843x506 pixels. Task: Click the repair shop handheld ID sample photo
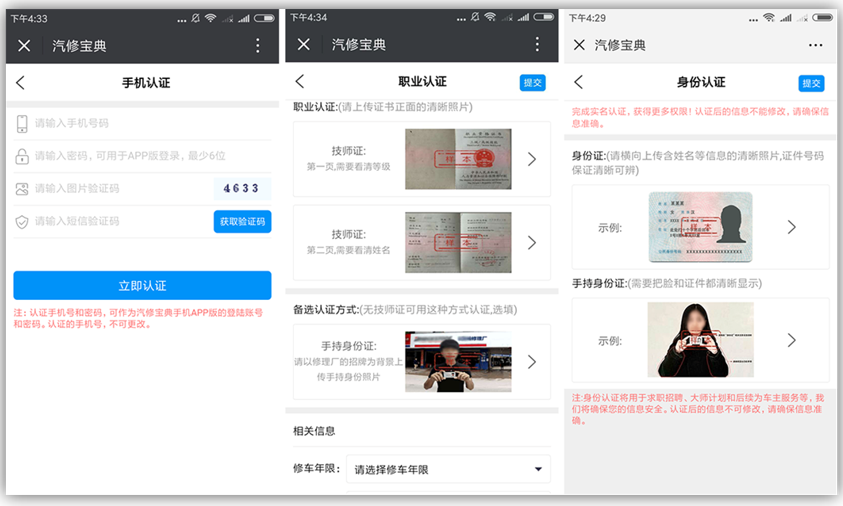pos(458,362)
